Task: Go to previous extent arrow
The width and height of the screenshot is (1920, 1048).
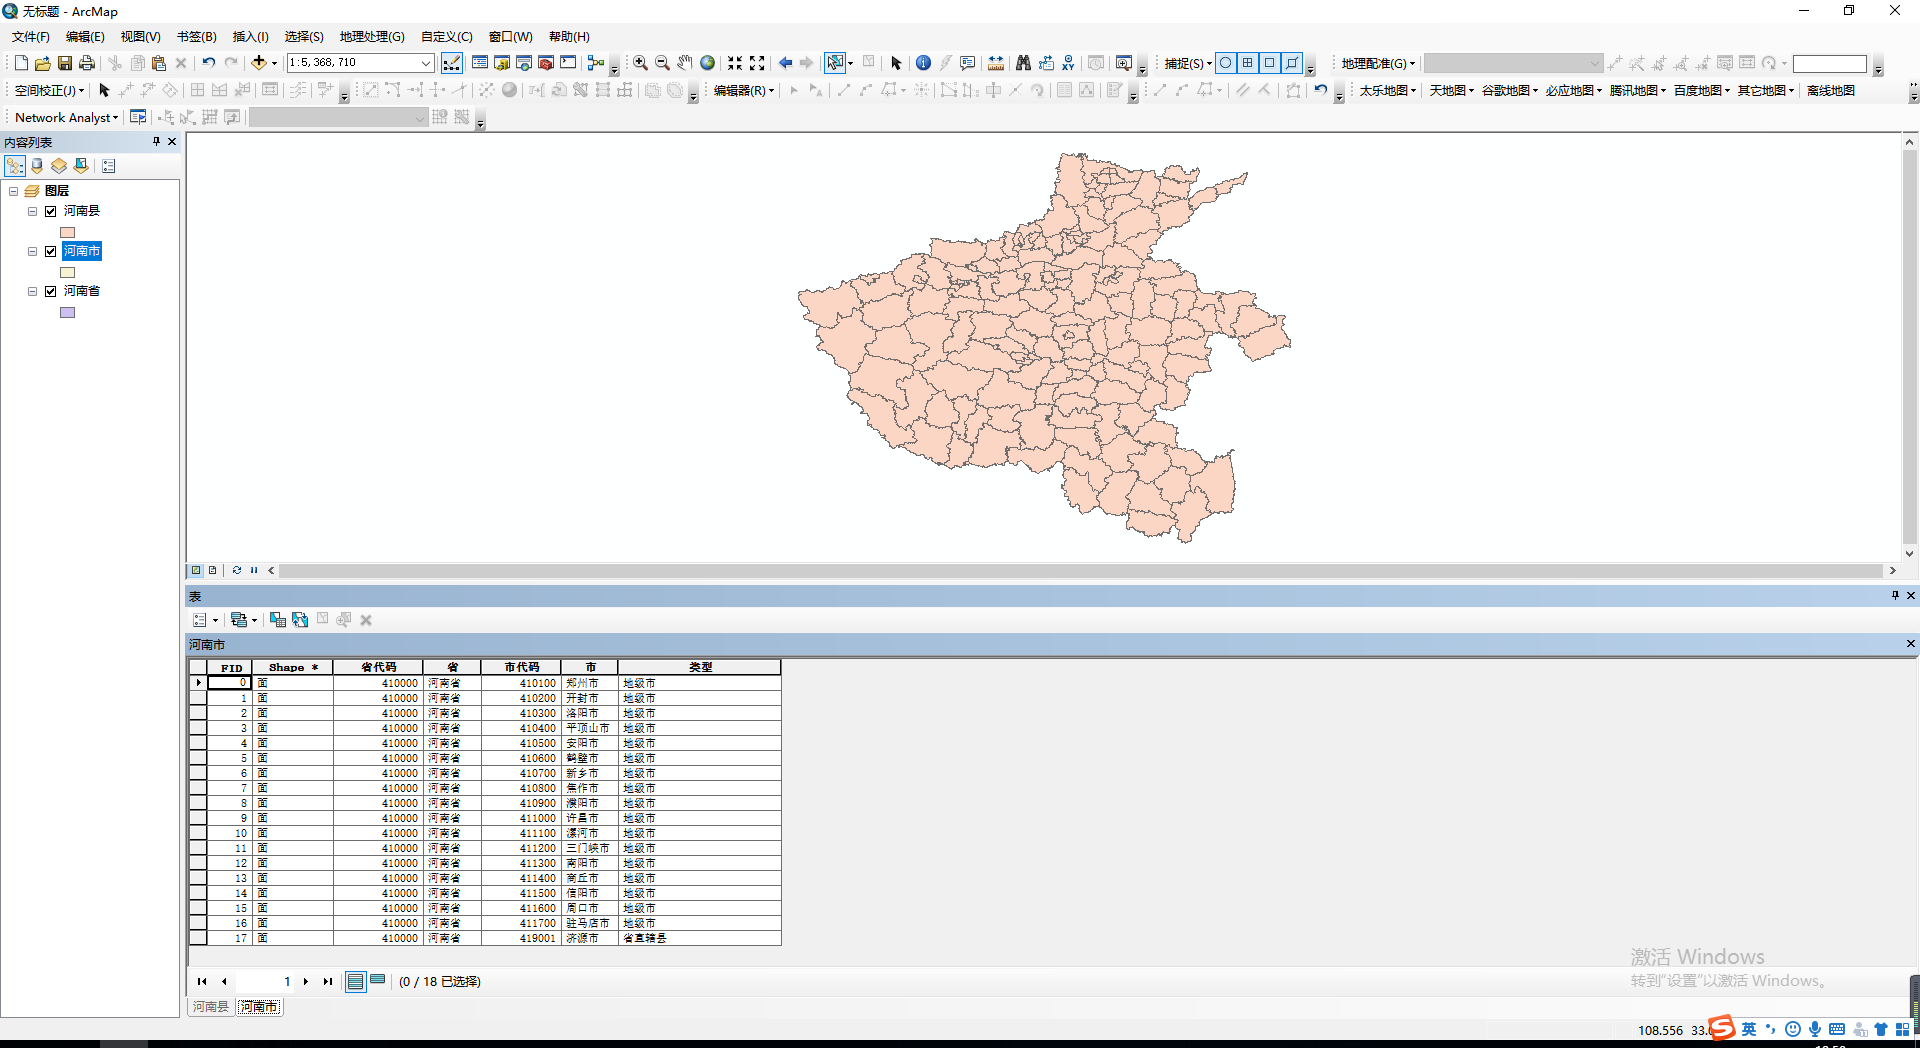Action: point(785,63)
